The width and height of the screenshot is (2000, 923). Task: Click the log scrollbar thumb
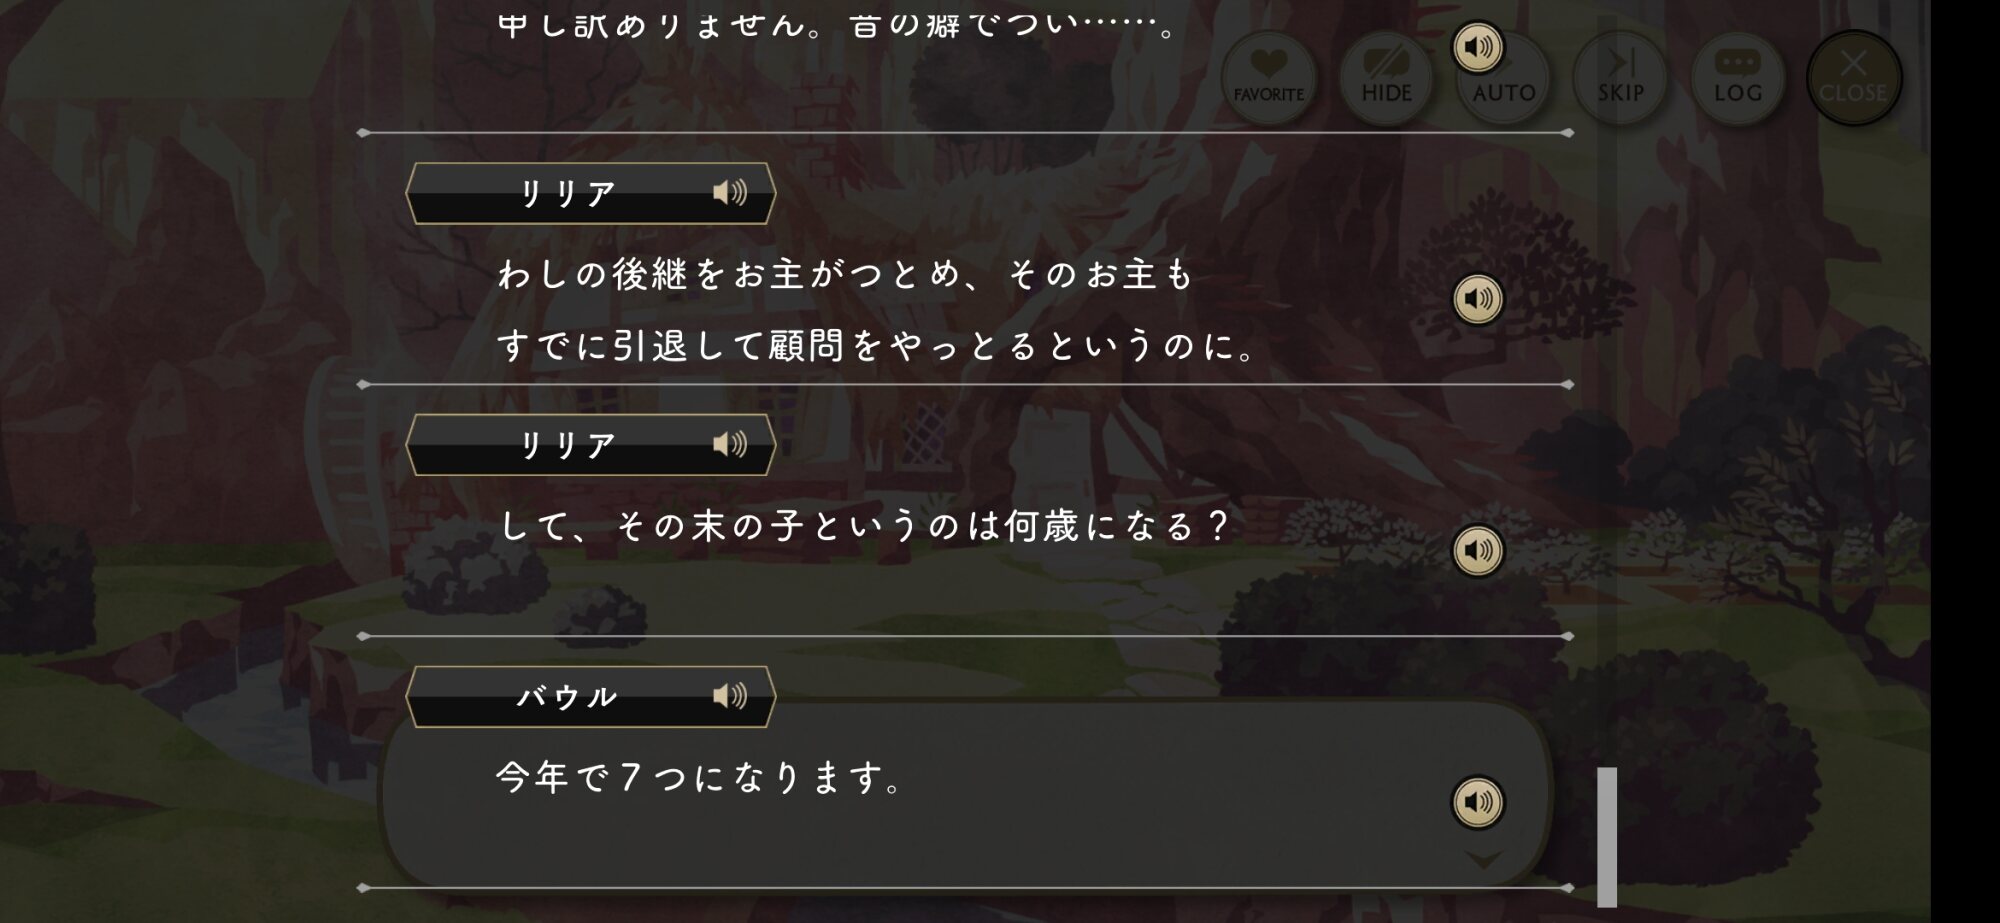1607,836
